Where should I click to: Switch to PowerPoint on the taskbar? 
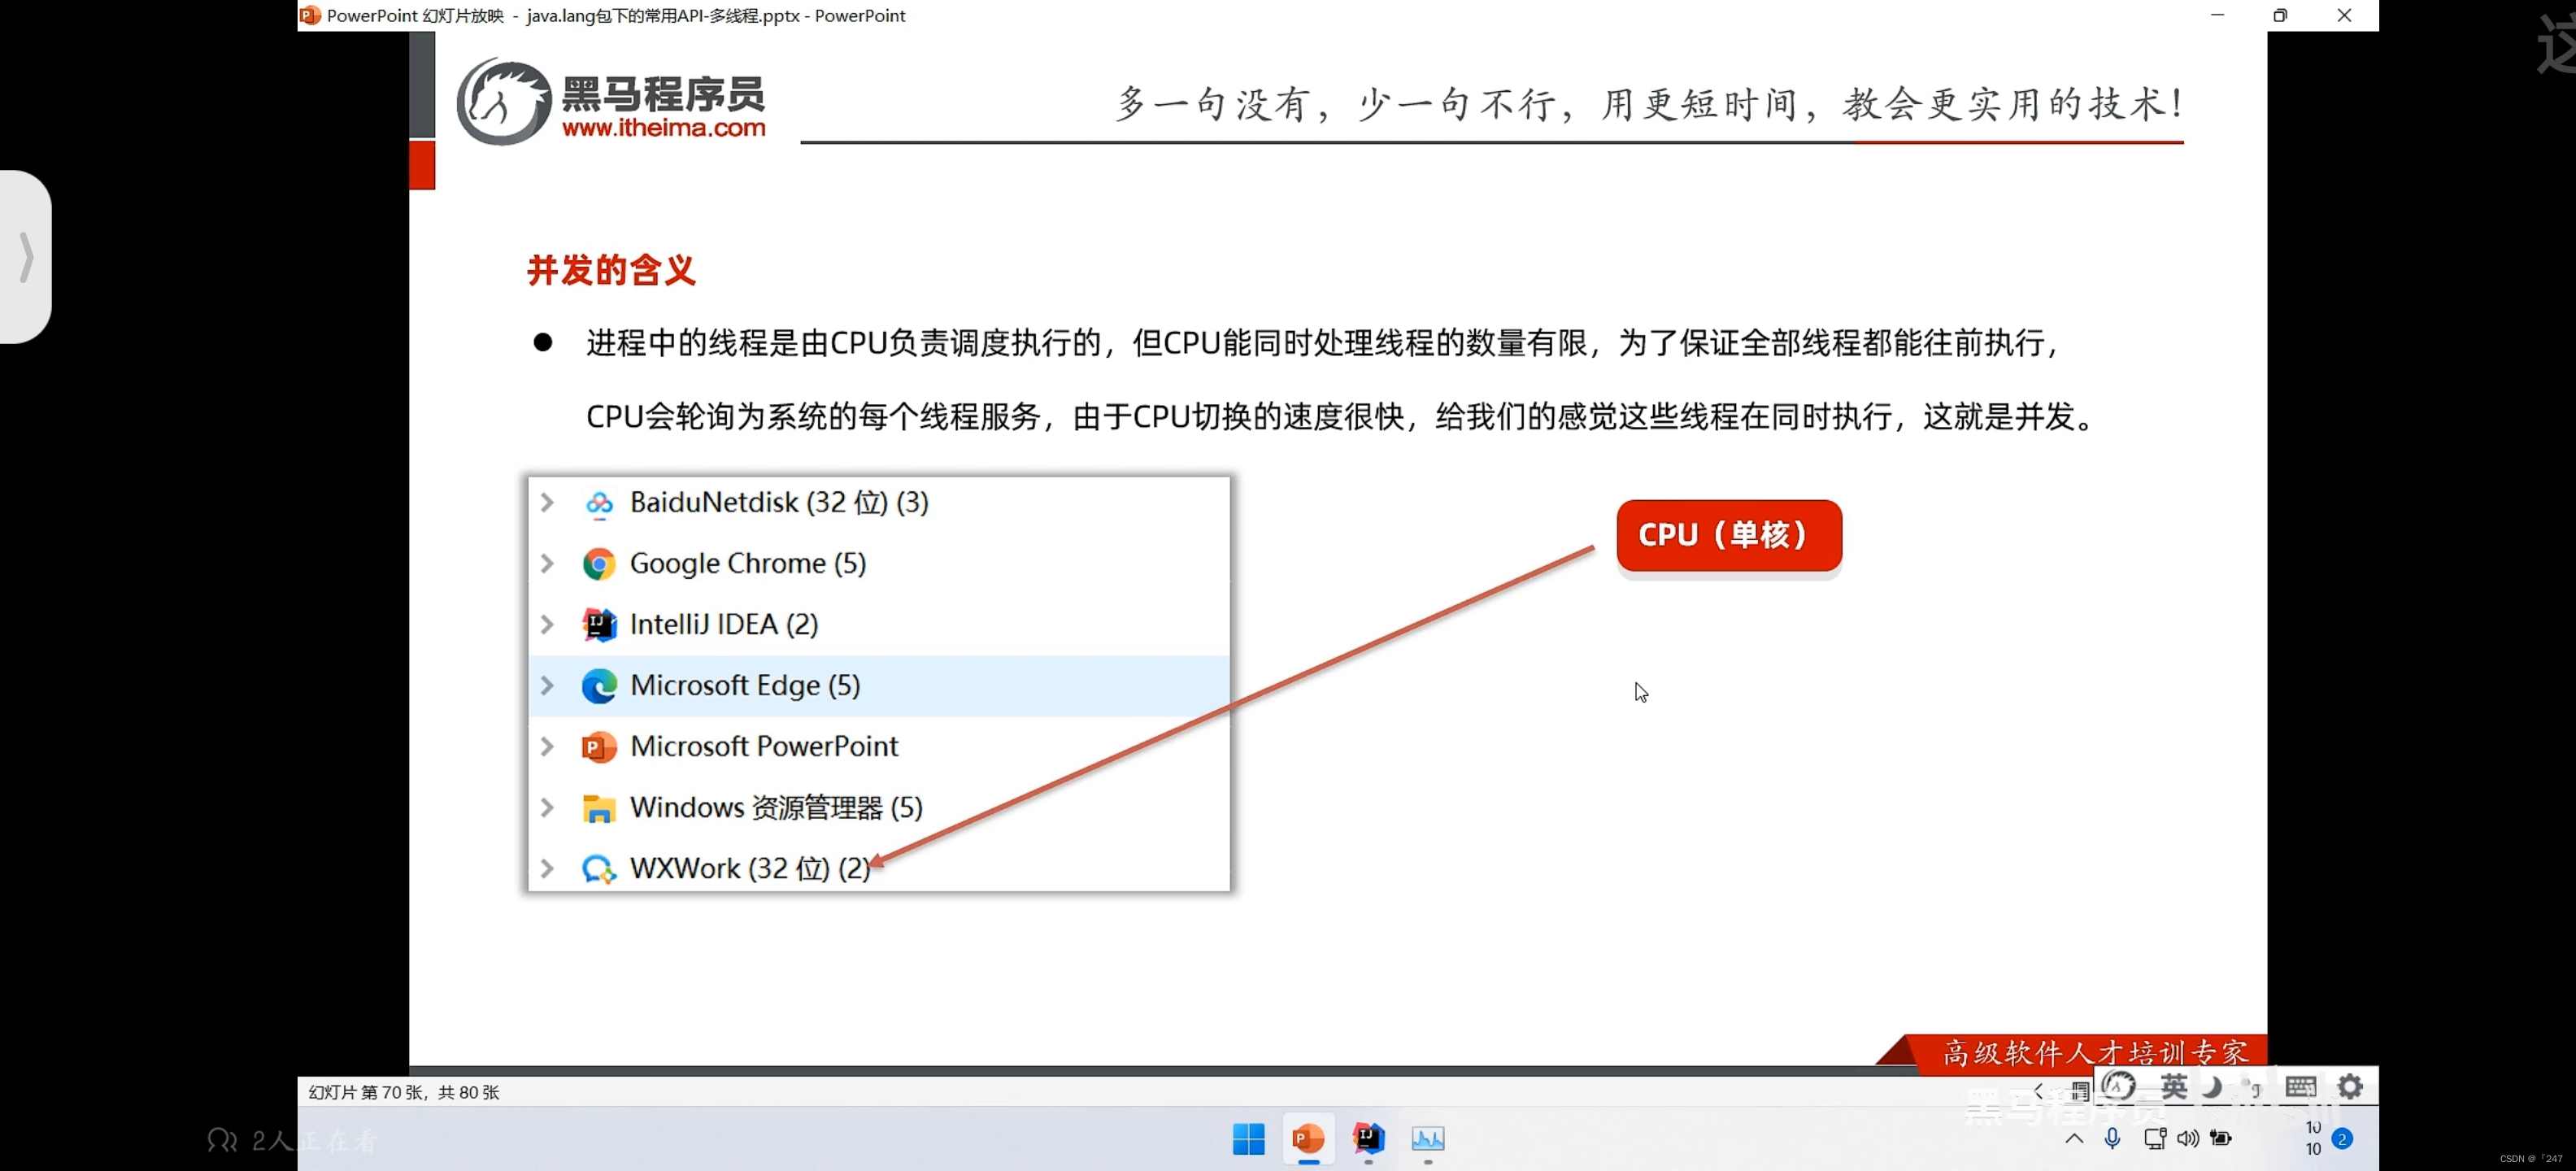click(x=1308, y=1138)
